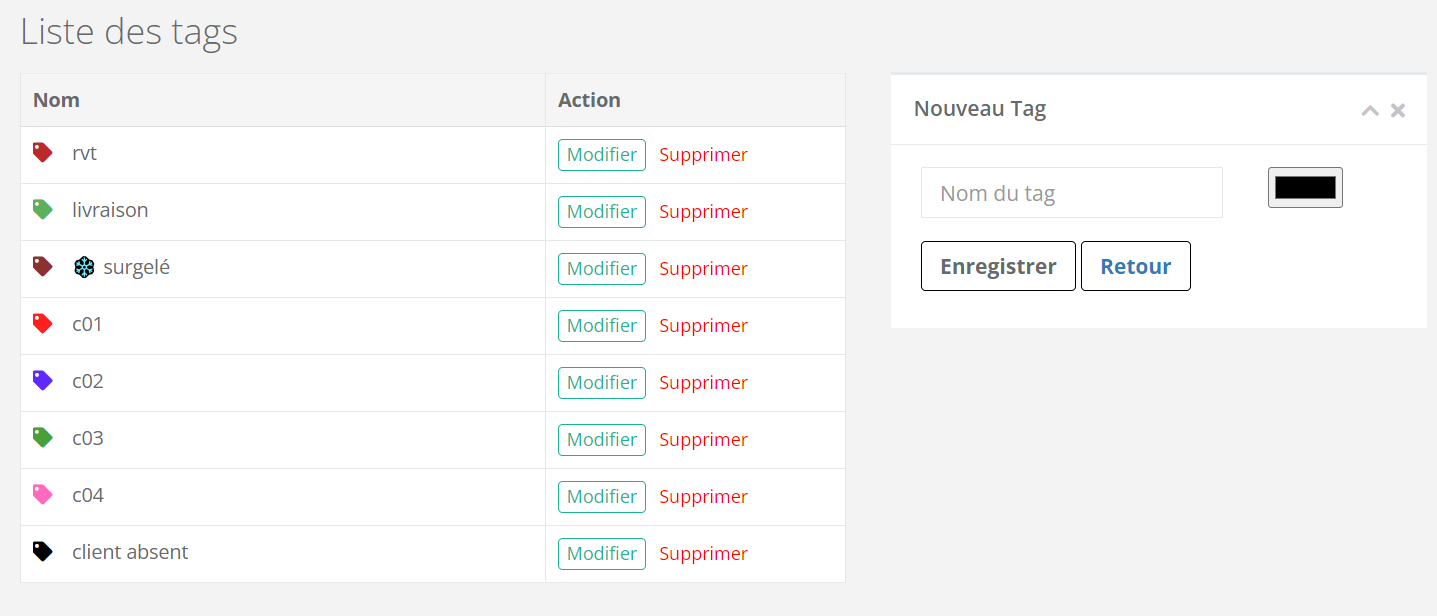Delete the livraison tag via Supprimer
Image resolution: width=1437 pixels, height=616 pixels.
(704, 212)
